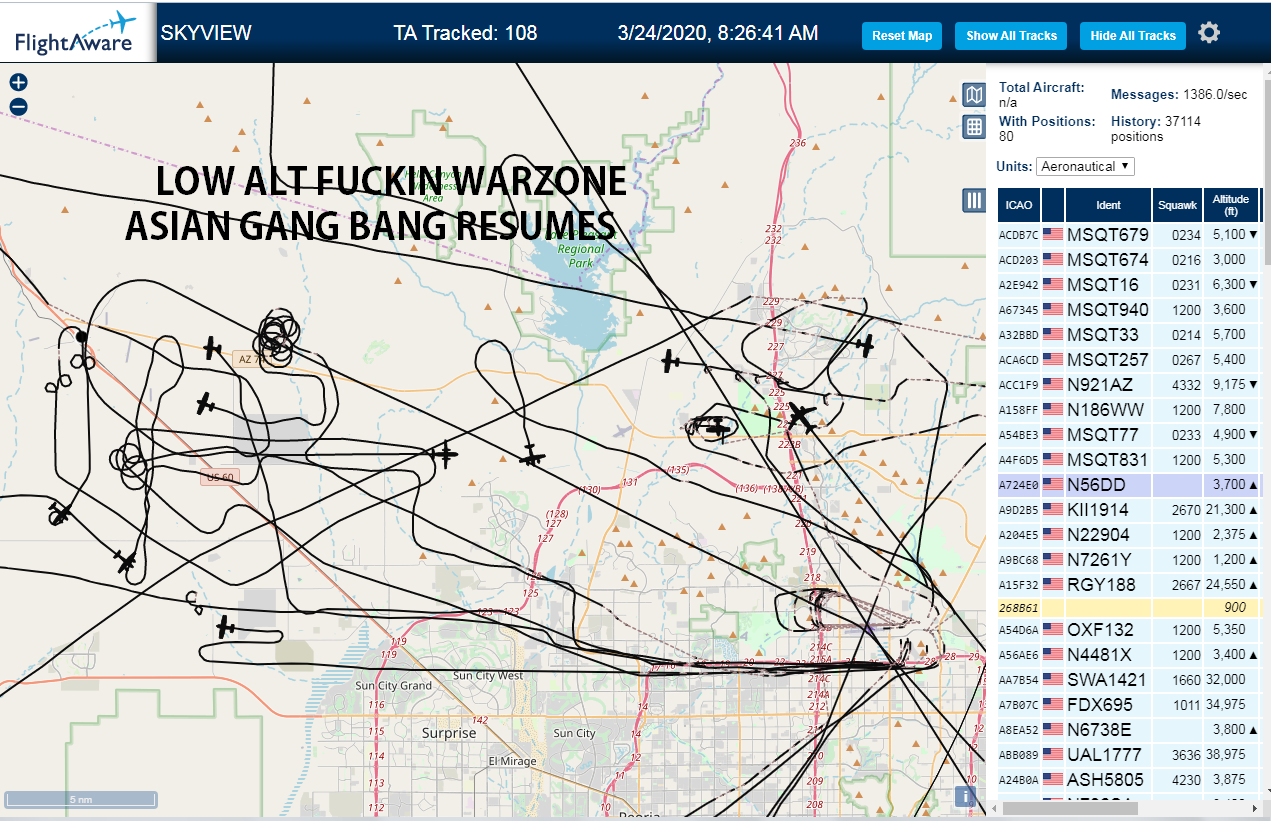
Task: Select the black dot track marker at west edge
Action: [x=81, y=337]
